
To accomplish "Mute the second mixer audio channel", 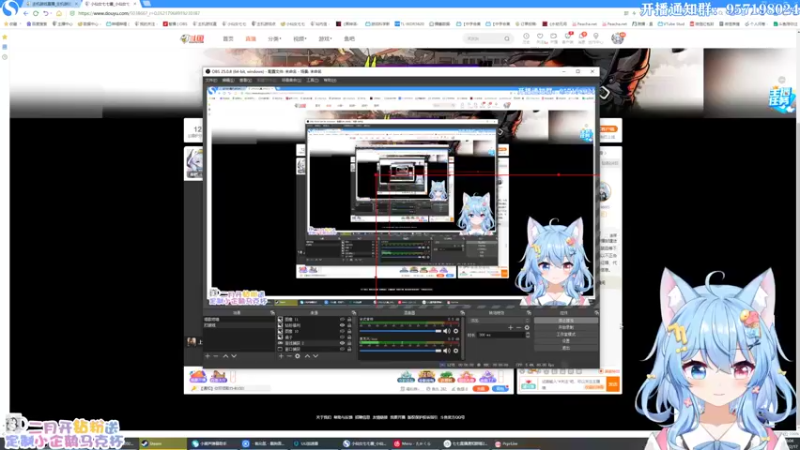I will pos(446,351).
